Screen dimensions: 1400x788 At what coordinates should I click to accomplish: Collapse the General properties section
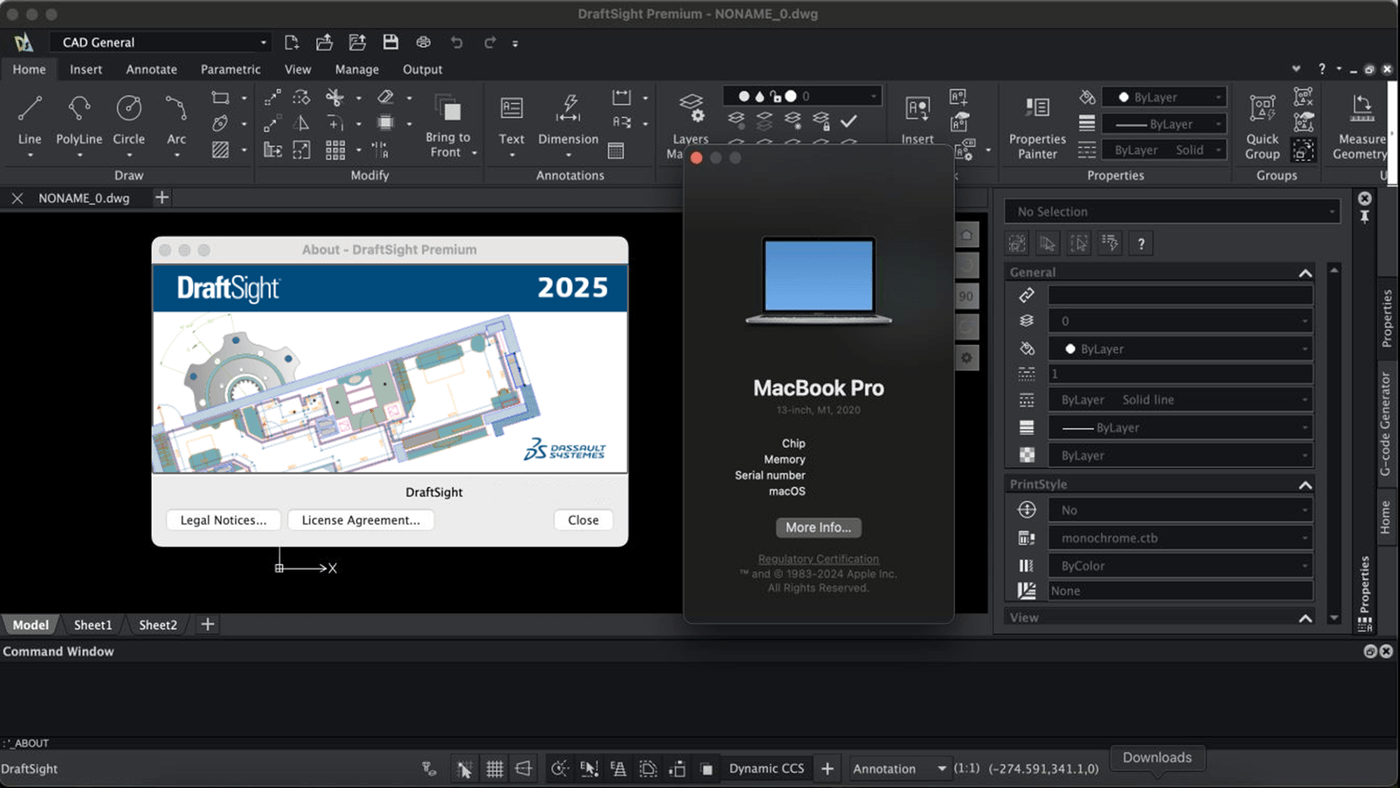click(1305, 271)
